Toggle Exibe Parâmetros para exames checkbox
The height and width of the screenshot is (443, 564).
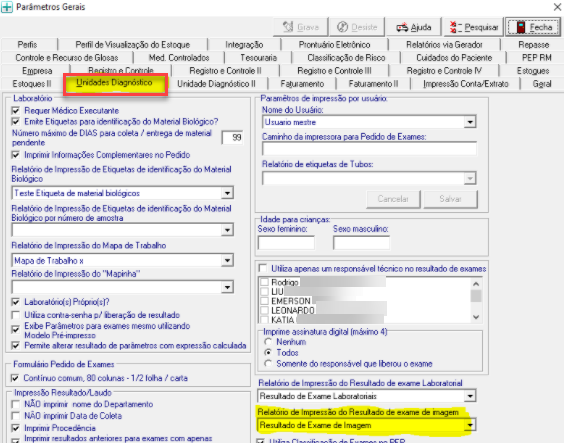(x=16, y=329)
